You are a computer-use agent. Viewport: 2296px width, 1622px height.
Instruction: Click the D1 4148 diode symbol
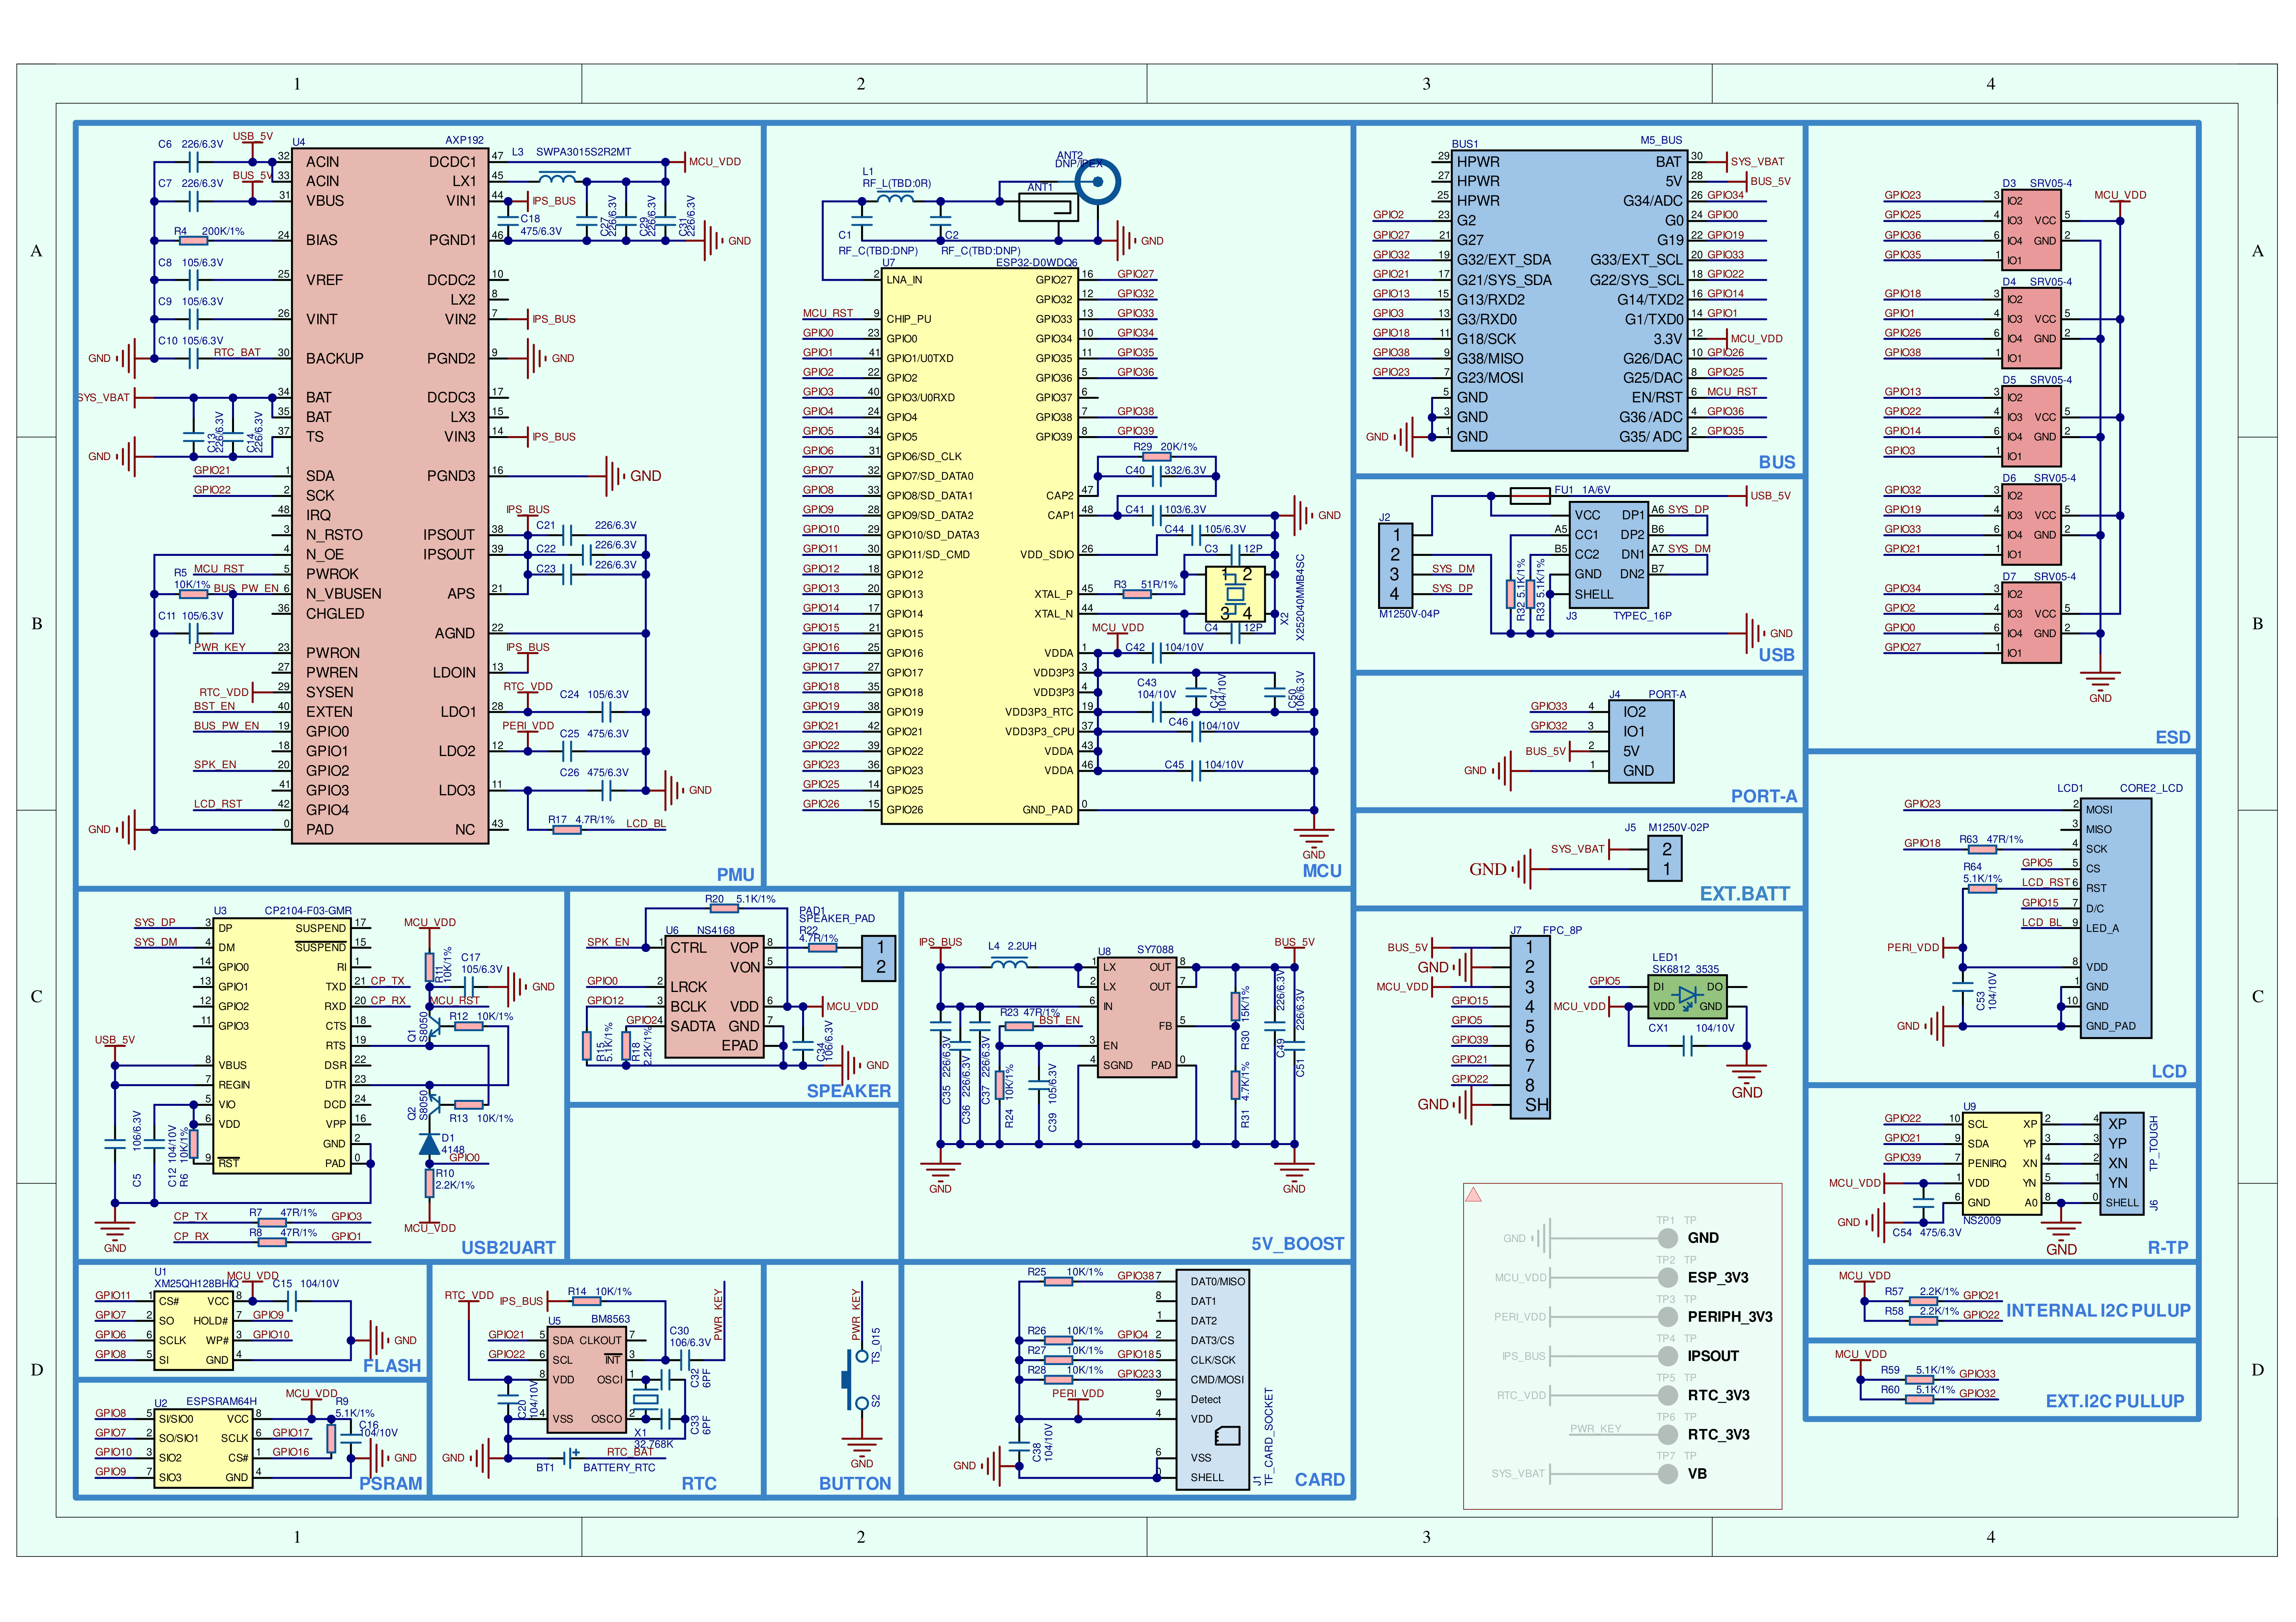(430, 1144)
